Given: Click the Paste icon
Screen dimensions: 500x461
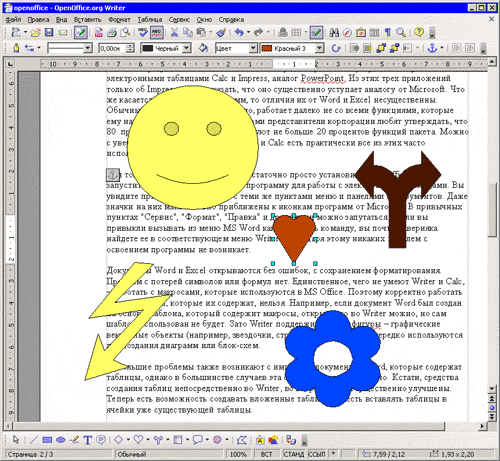Looking at the screenshot, I should 201,32.
